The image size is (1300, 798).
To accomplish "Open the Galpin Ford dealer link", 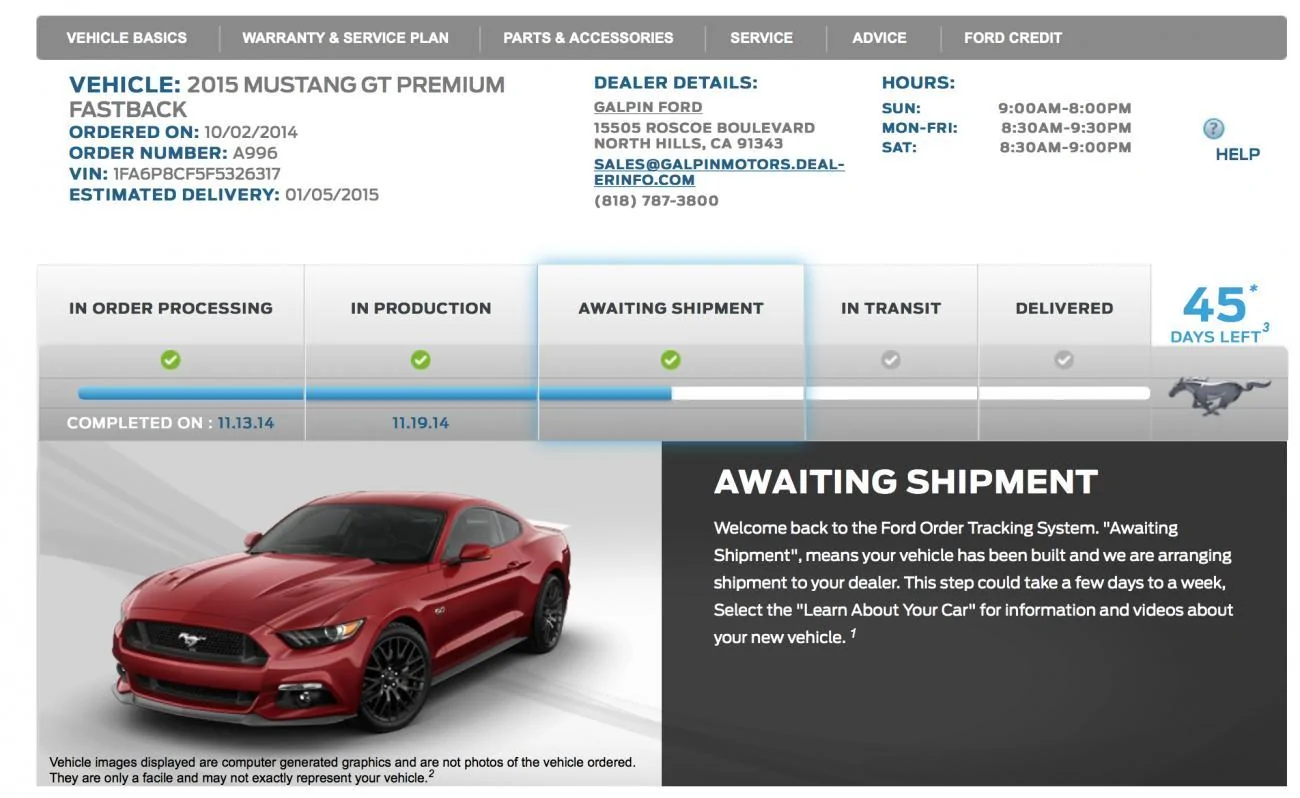I will click(x=648, y=107).
